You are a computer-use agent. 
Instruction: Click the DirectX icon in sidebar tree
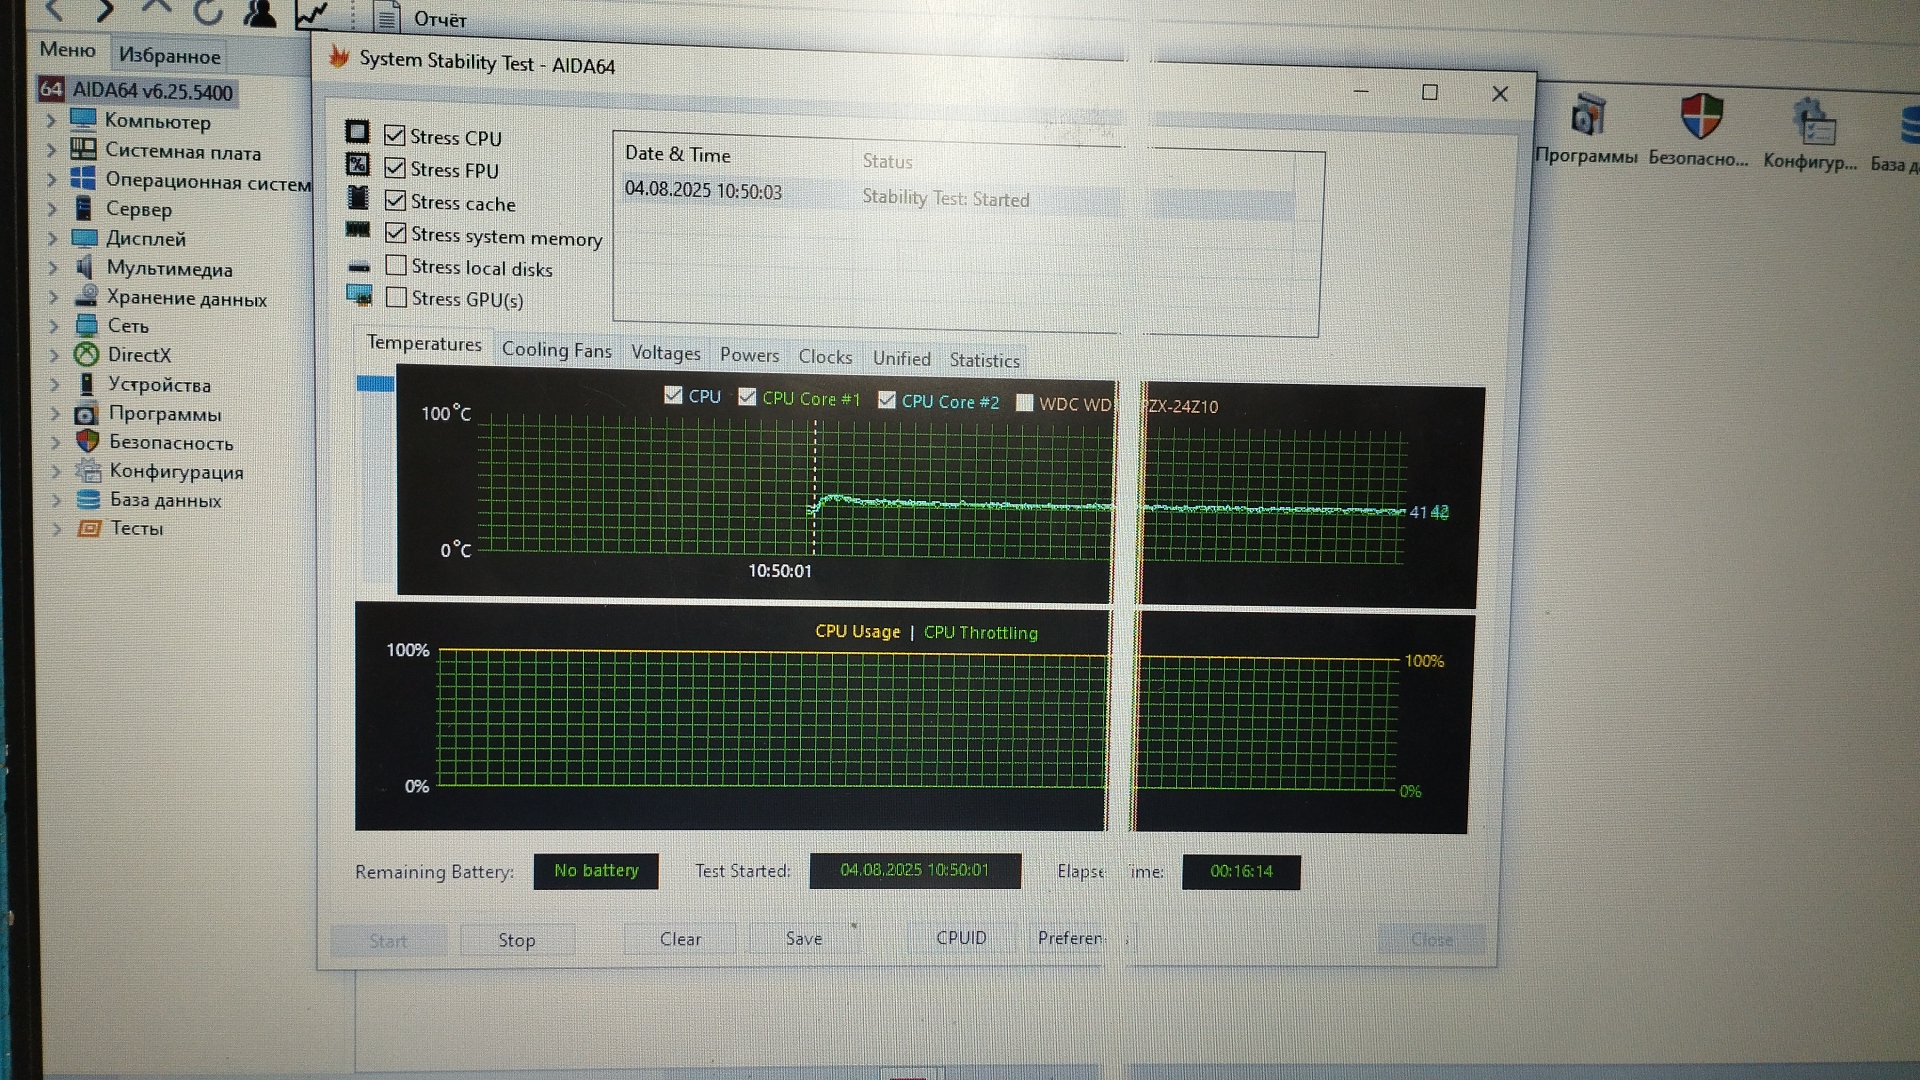(87, 354)
